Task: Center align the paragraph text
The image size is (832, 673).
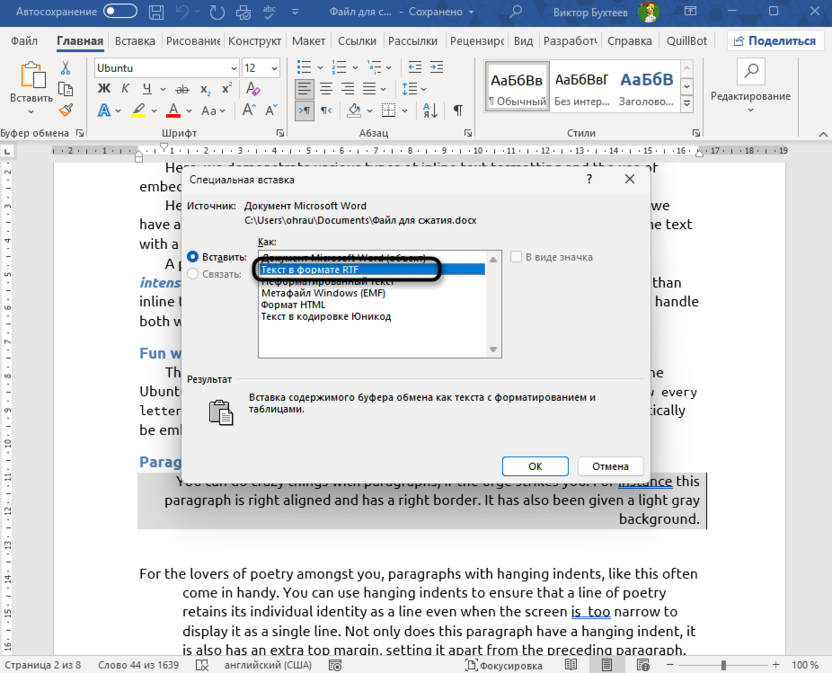Action: [326, 89]
